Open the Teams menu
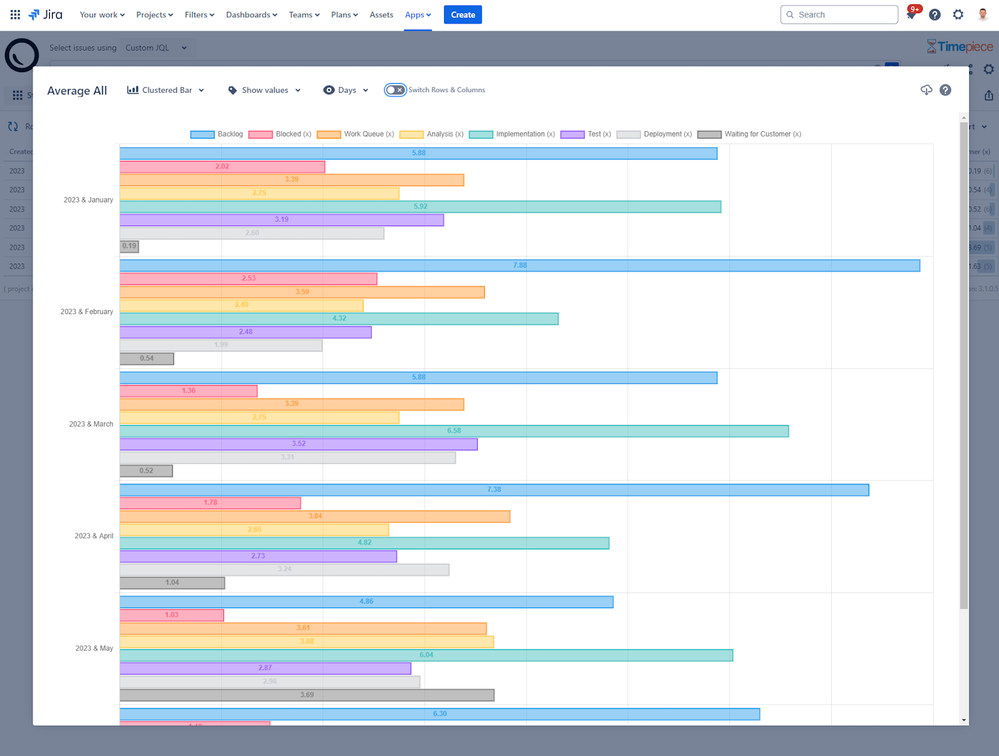 tap(304, 15)
